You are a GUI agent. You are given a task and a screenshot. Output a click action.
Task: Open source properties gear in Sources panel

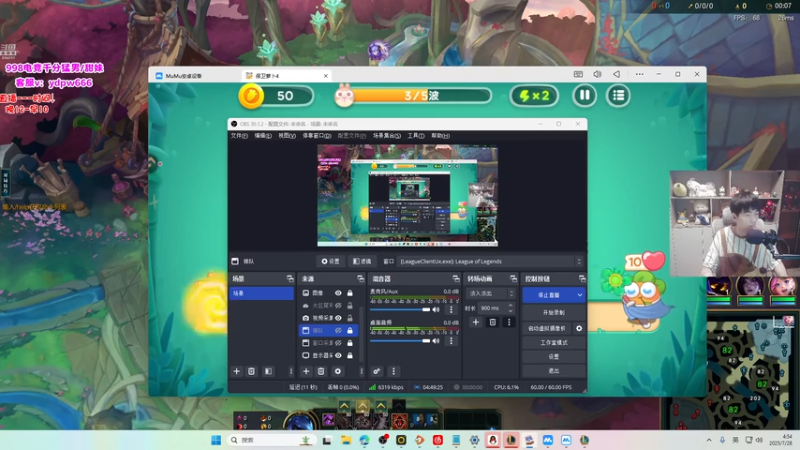[337, 371]
